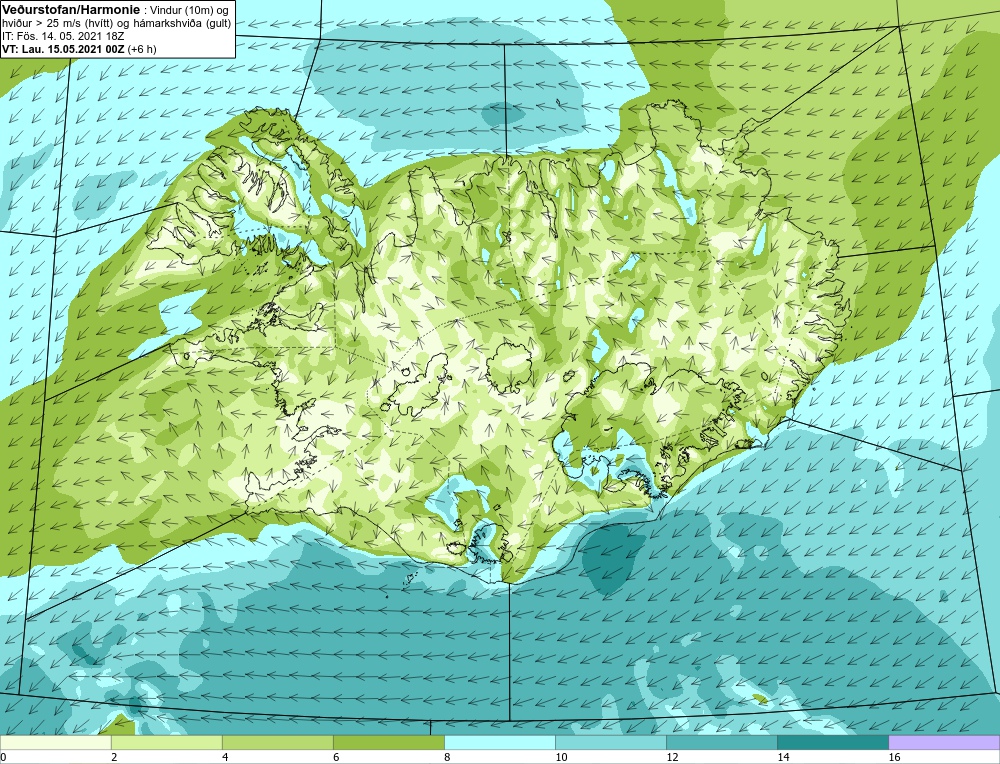Image resolution: width=1000 pixels, height=764 pixels.
Task: Click the 'IT: Fös. 14. 05. 2021 18Z' text
Action: pos(63,36)
